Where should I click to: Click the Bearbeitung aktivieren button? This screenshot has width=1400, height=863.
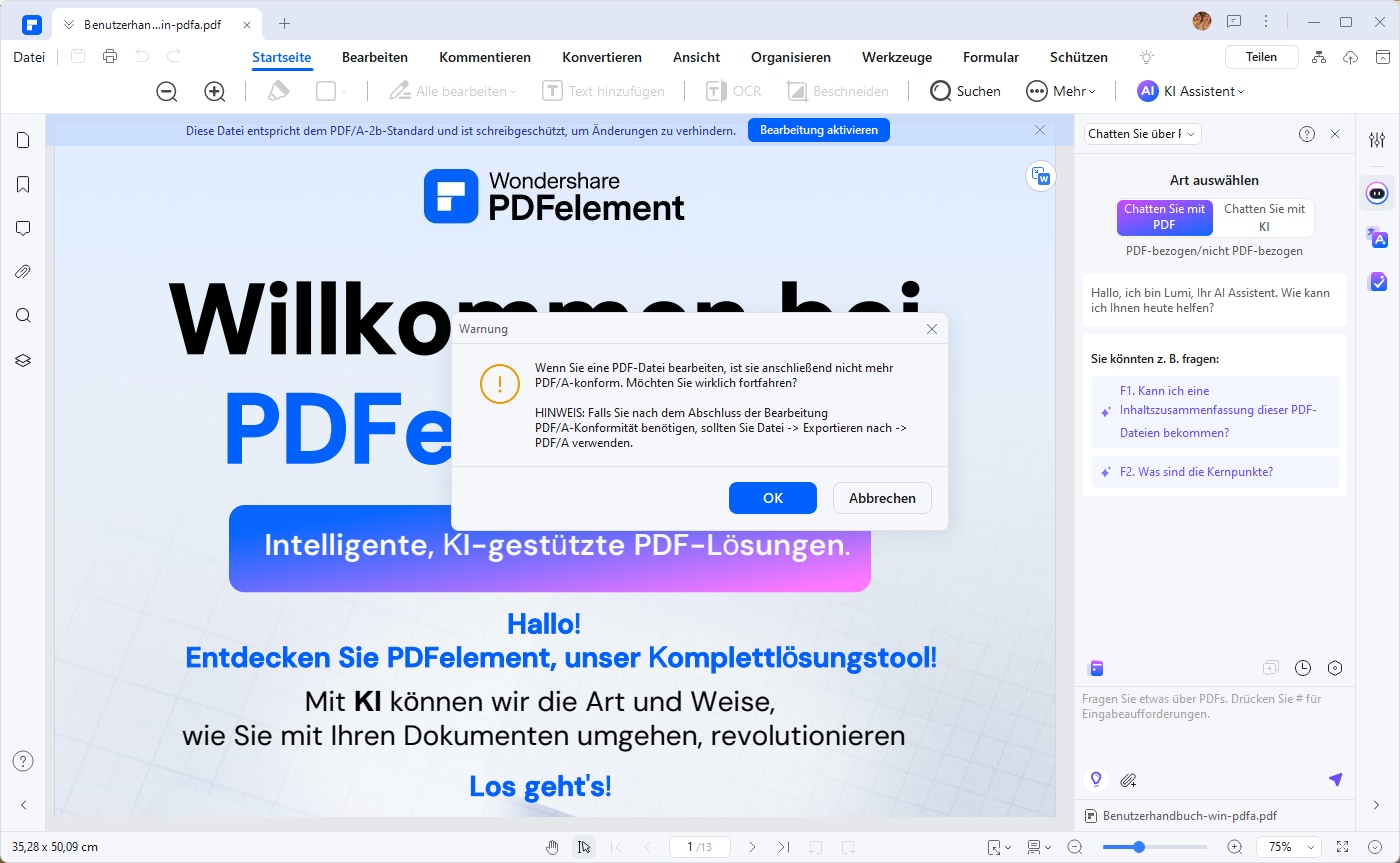click(x=818, y=130)
